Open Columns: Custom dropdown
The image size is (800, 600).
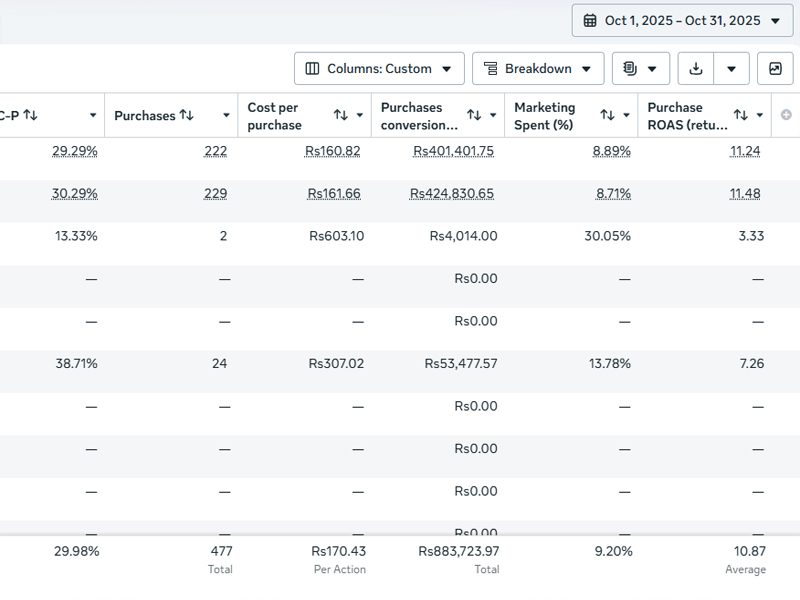[379, 68]
